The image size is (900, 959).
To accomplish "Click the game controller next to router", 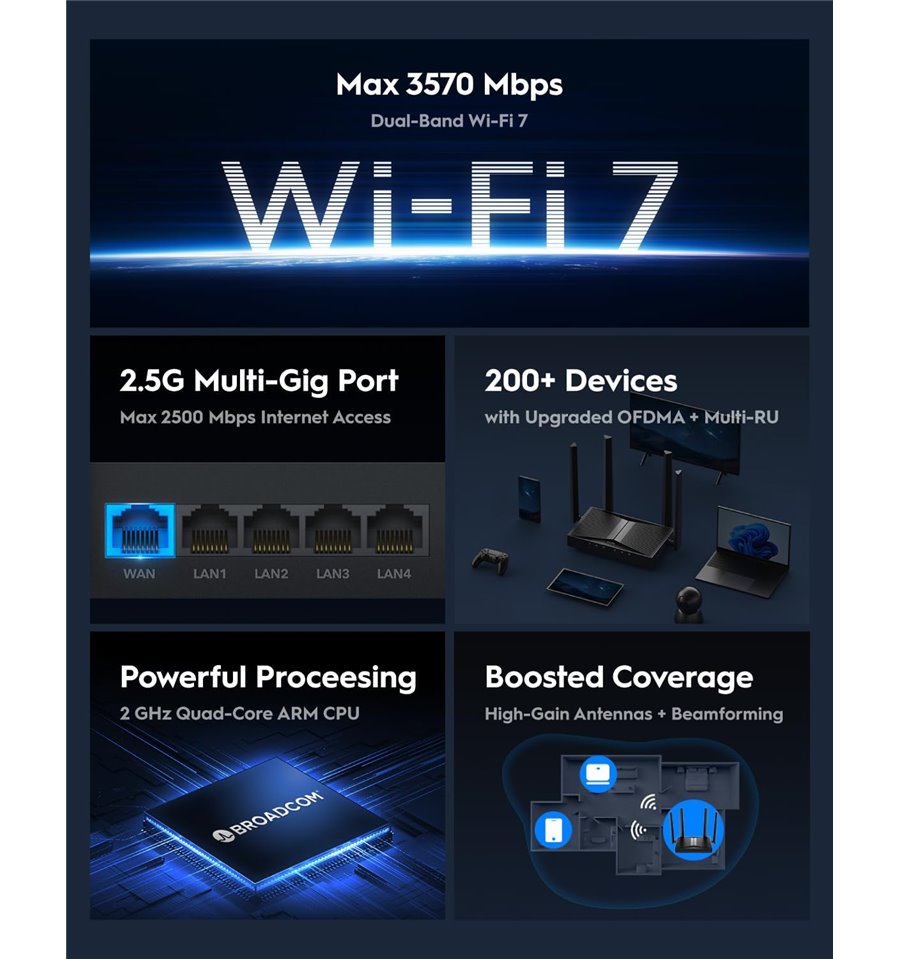I will click(491, 561).
